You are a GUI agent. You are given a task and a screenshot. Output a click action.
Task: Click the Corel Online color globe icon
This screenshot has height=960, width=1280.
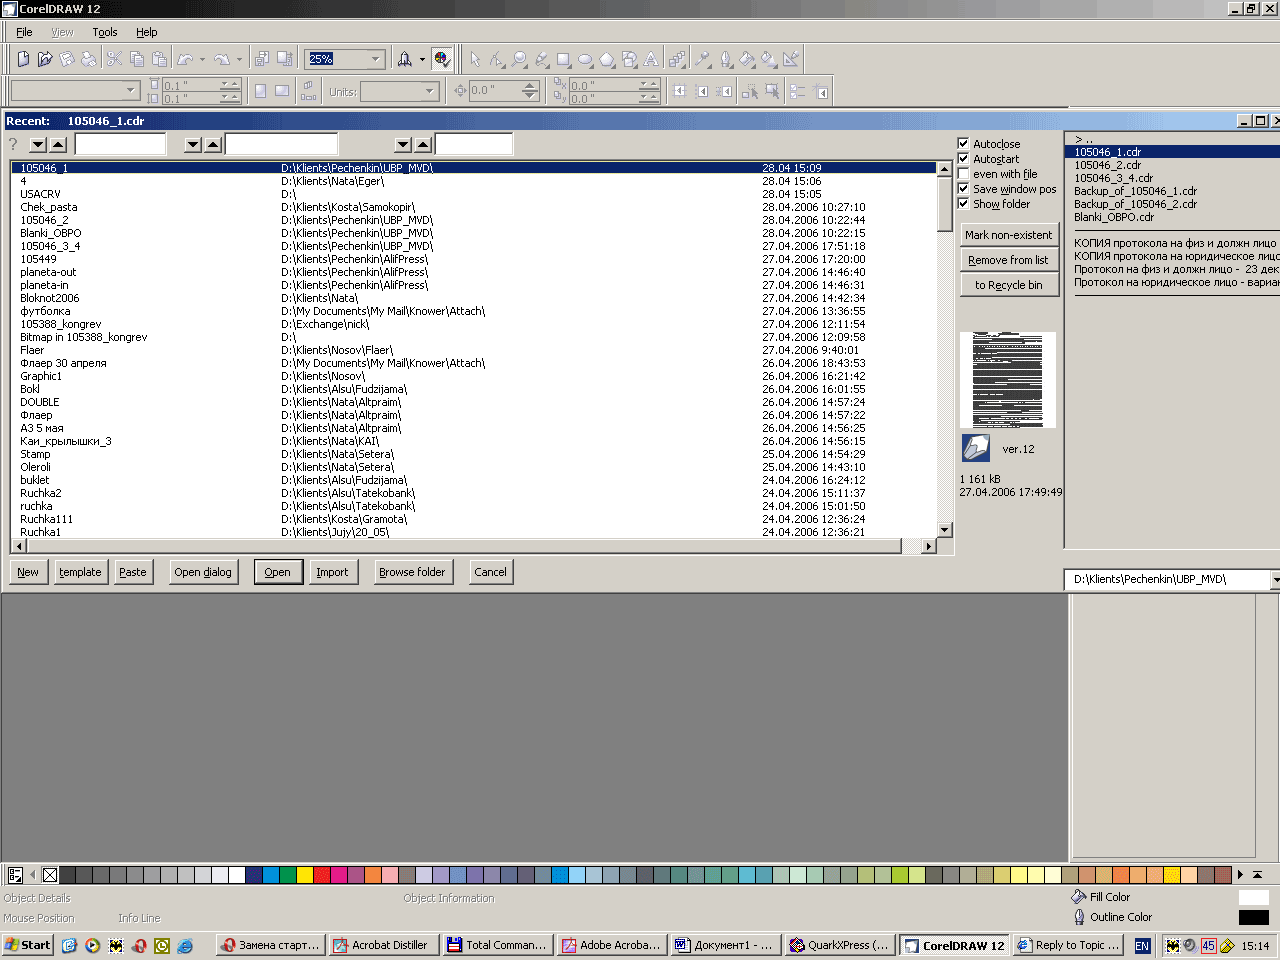click(442, 59)
